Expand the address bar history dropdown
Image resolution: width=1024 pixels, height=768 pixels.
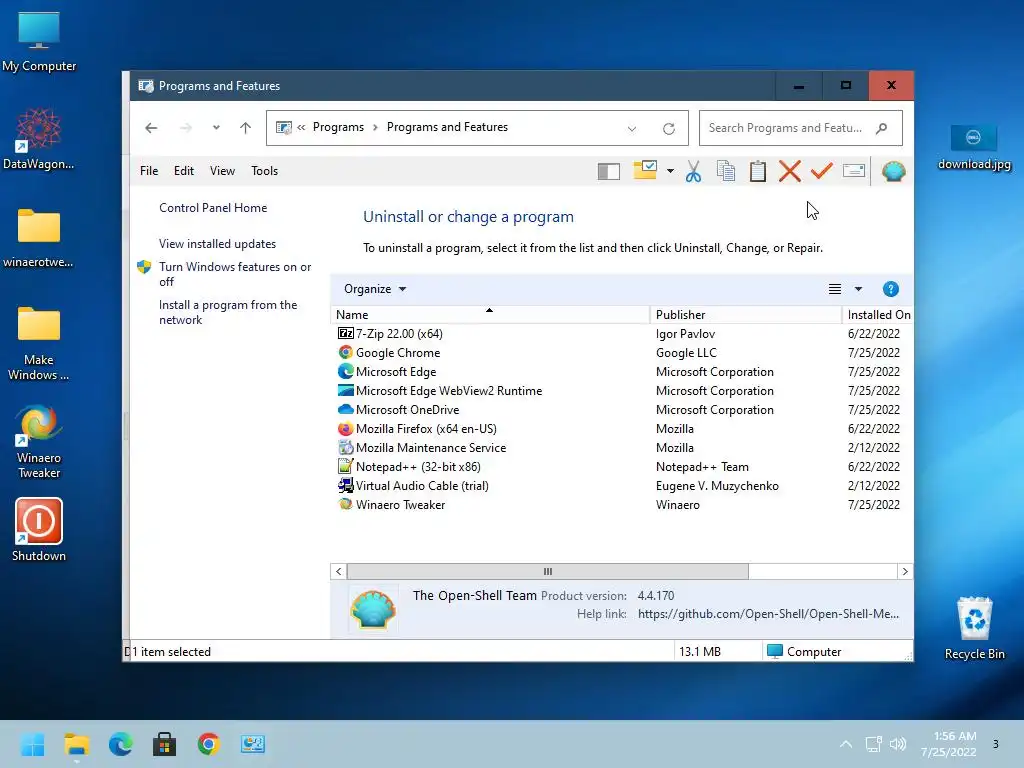[x=632, y=129]
